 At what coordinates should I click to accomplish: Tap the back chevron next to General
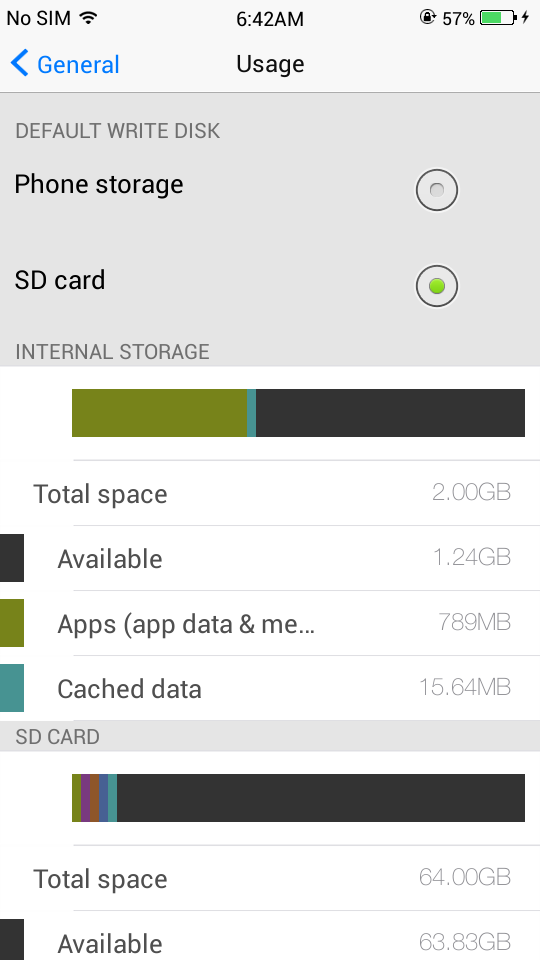tap(20, 64)
